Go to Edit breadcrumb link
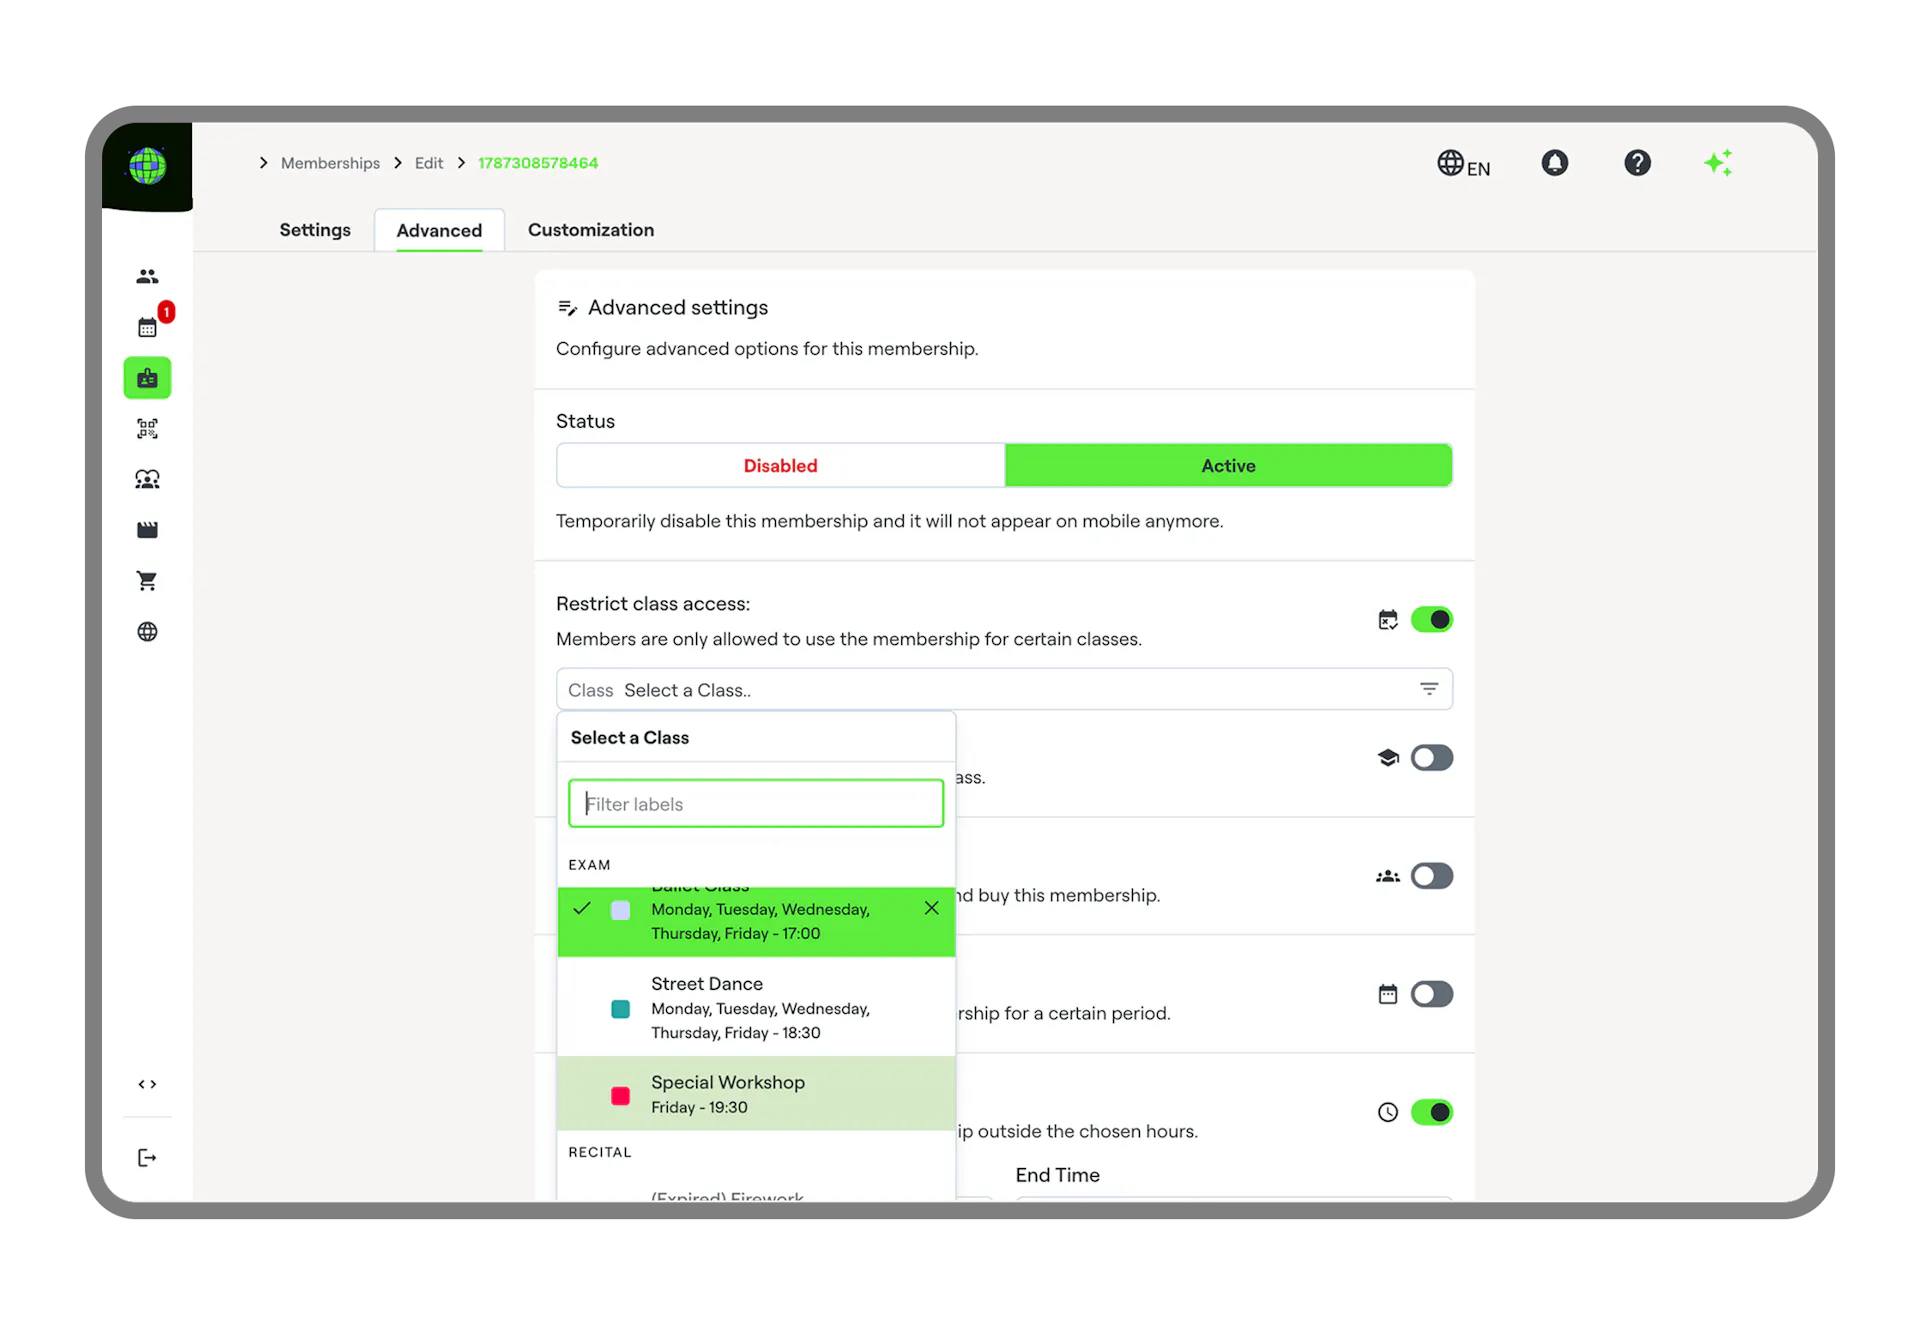 point(429,163)
